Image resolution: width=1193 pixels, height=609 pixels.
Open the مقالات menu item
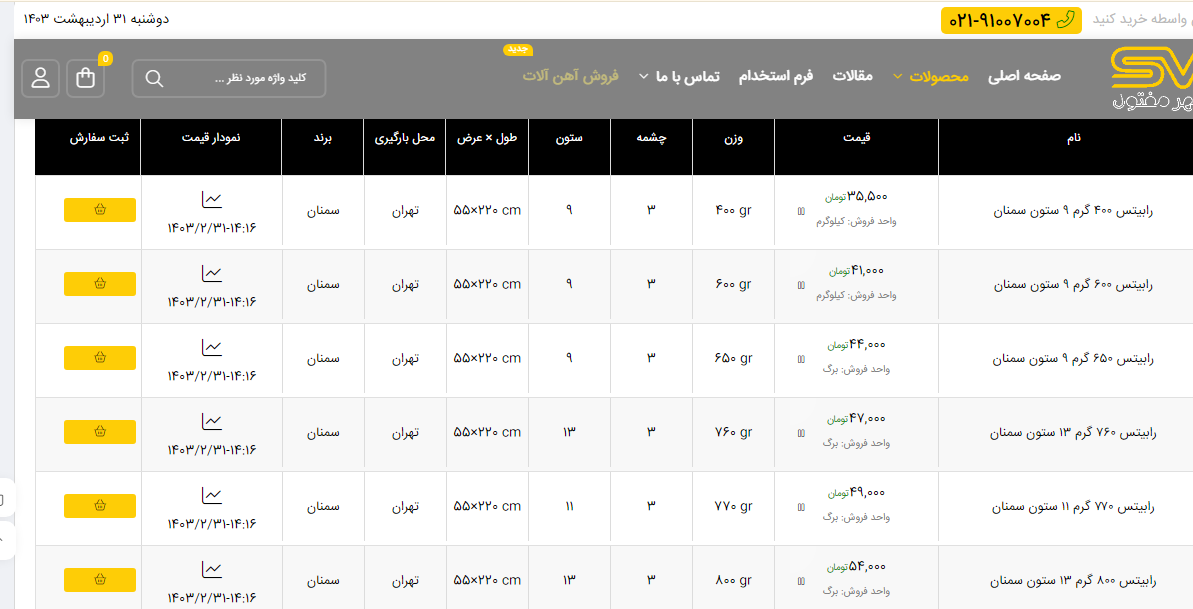coord(853,76)
